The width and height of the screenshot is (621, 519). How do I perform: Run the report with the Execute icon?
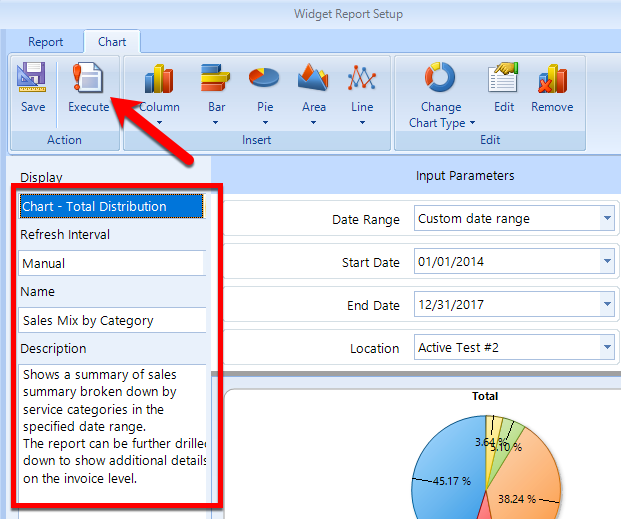pos(88,88)
